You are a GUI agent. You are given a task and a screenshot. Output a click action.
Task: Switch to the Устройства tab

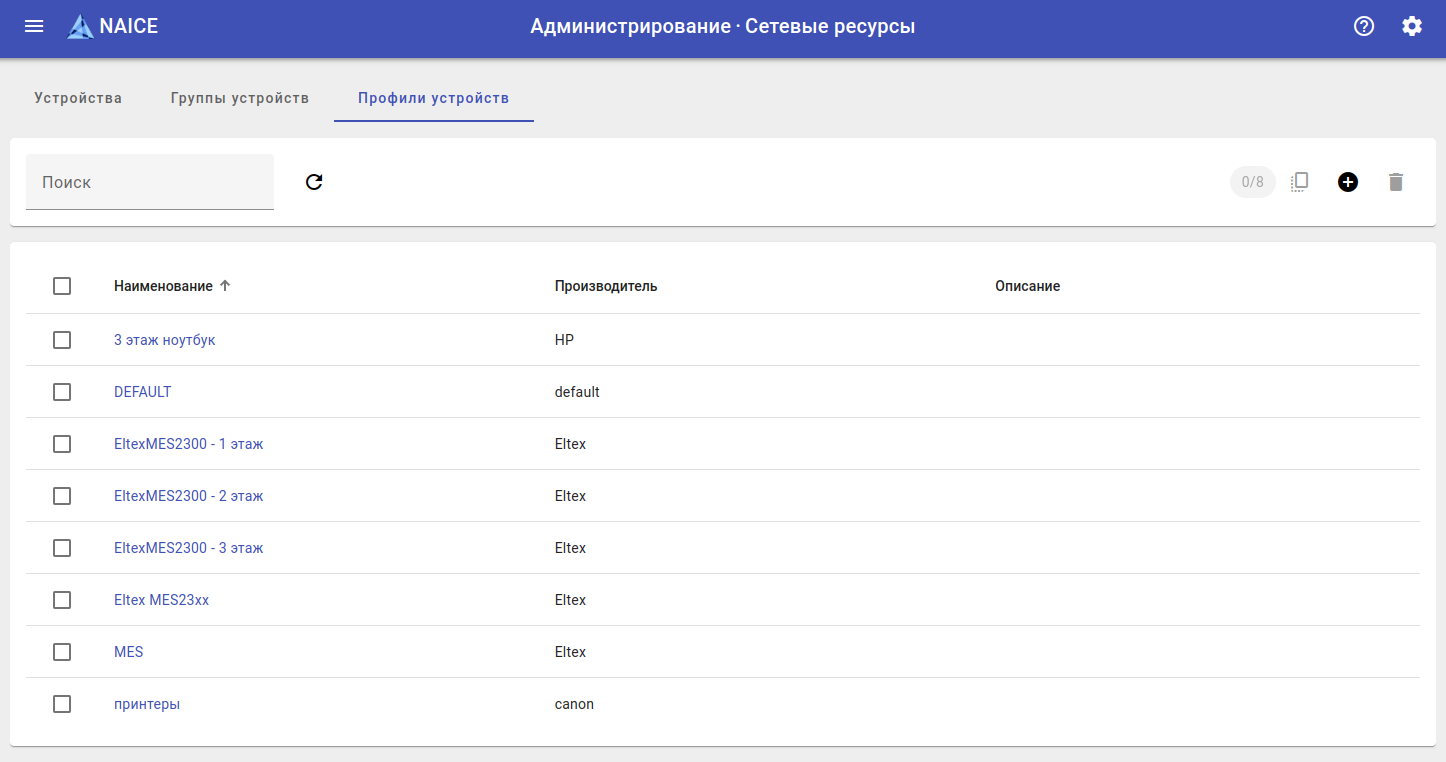[x=78, y=98]
